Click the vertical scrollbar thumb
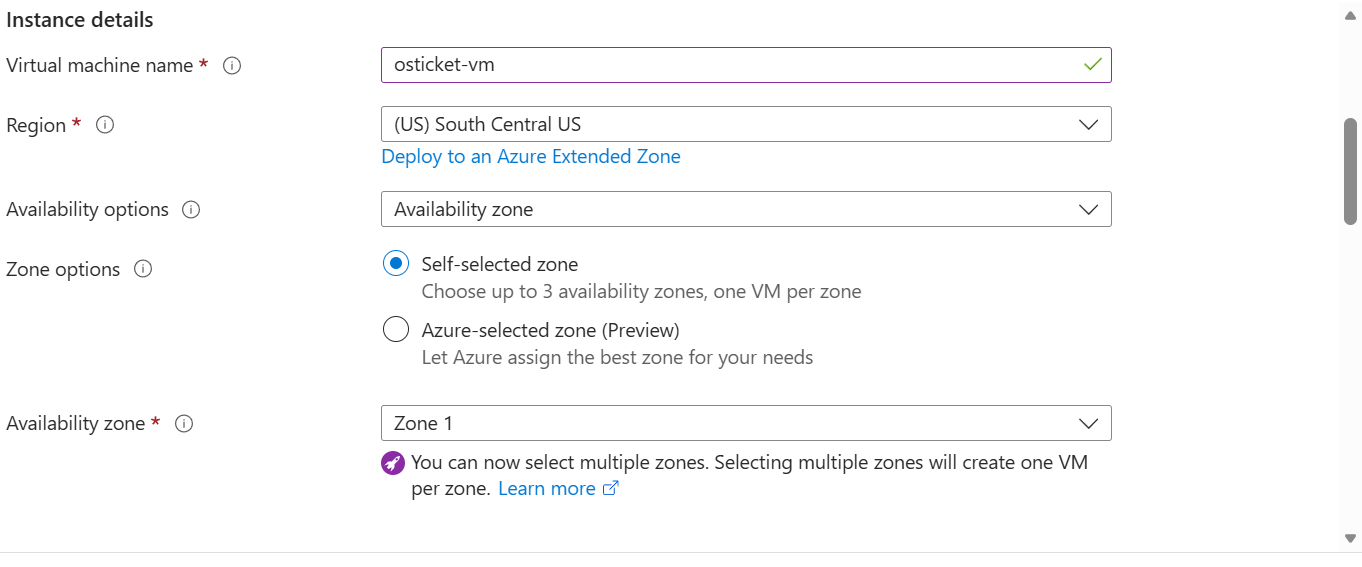Image resolution: width=1362 pixels, height=567 pixels. (1350, 170)
